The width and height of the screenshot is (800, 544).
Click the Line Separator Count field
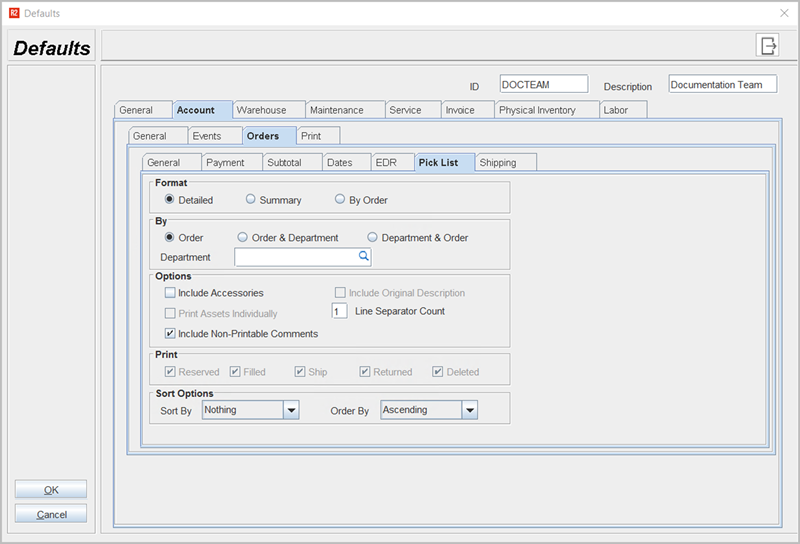[x=339, y=311]
